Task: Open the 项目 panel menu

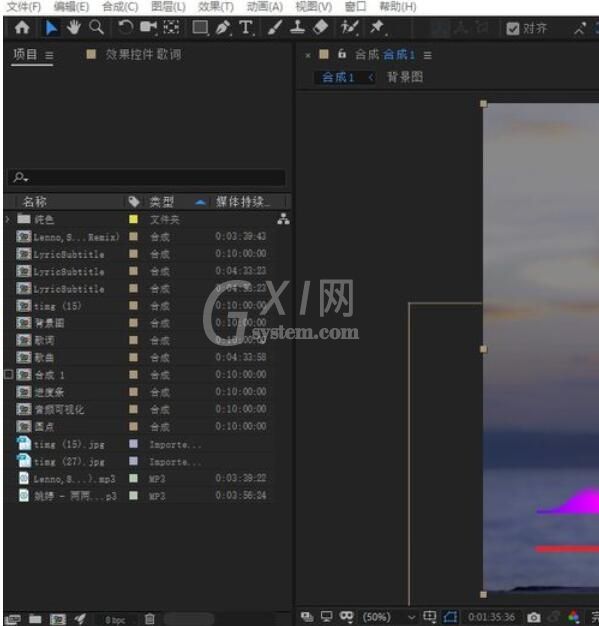Action: click(49, 55)
